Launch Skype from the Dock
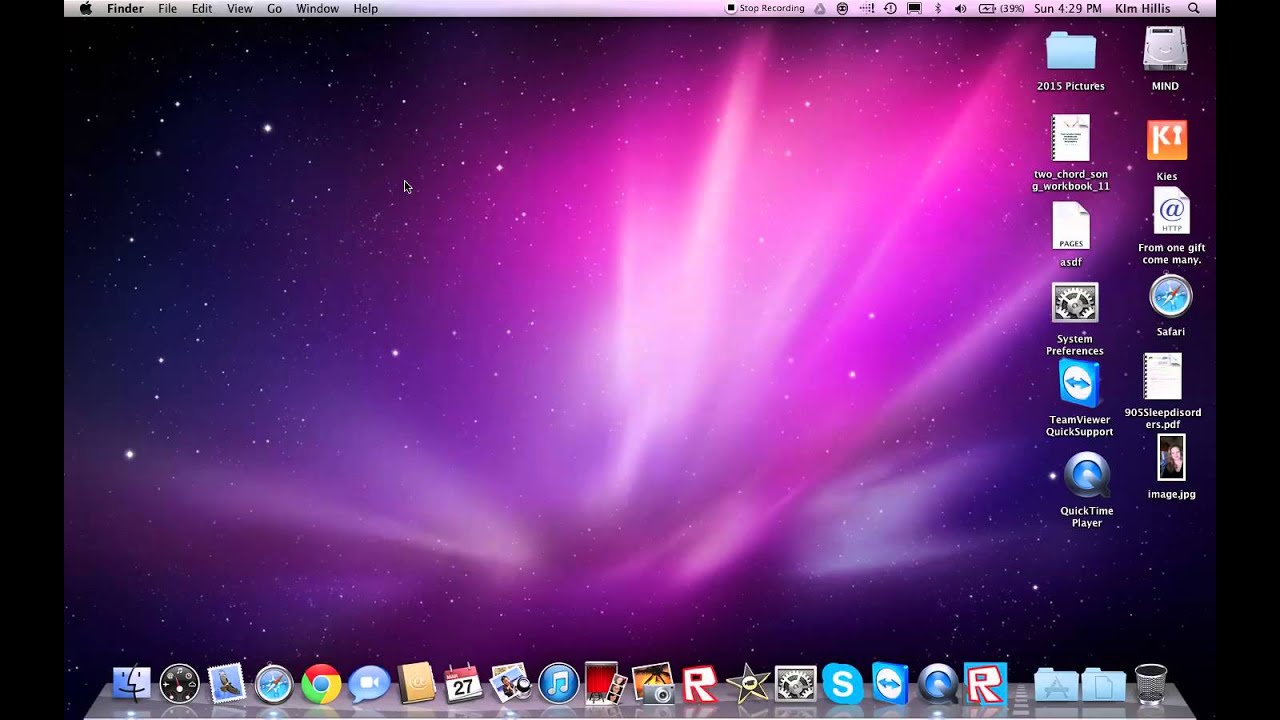 (842, 684)
